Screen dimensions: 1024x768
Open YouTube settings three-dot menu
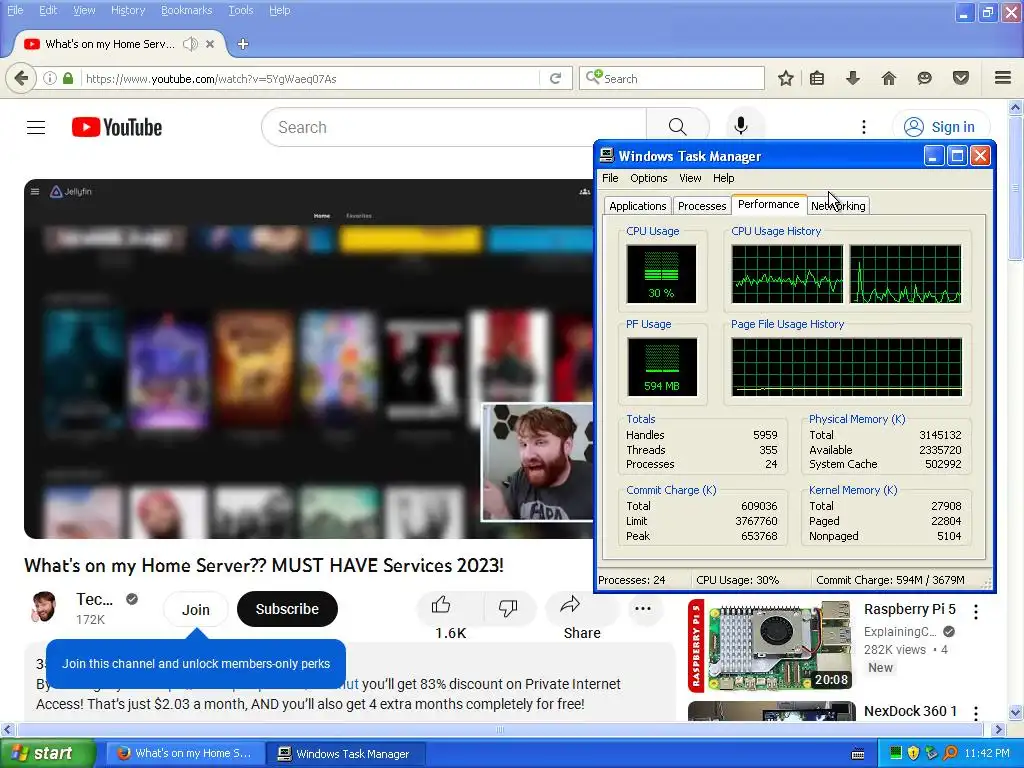pyautogui.click(x=863, y=127)
